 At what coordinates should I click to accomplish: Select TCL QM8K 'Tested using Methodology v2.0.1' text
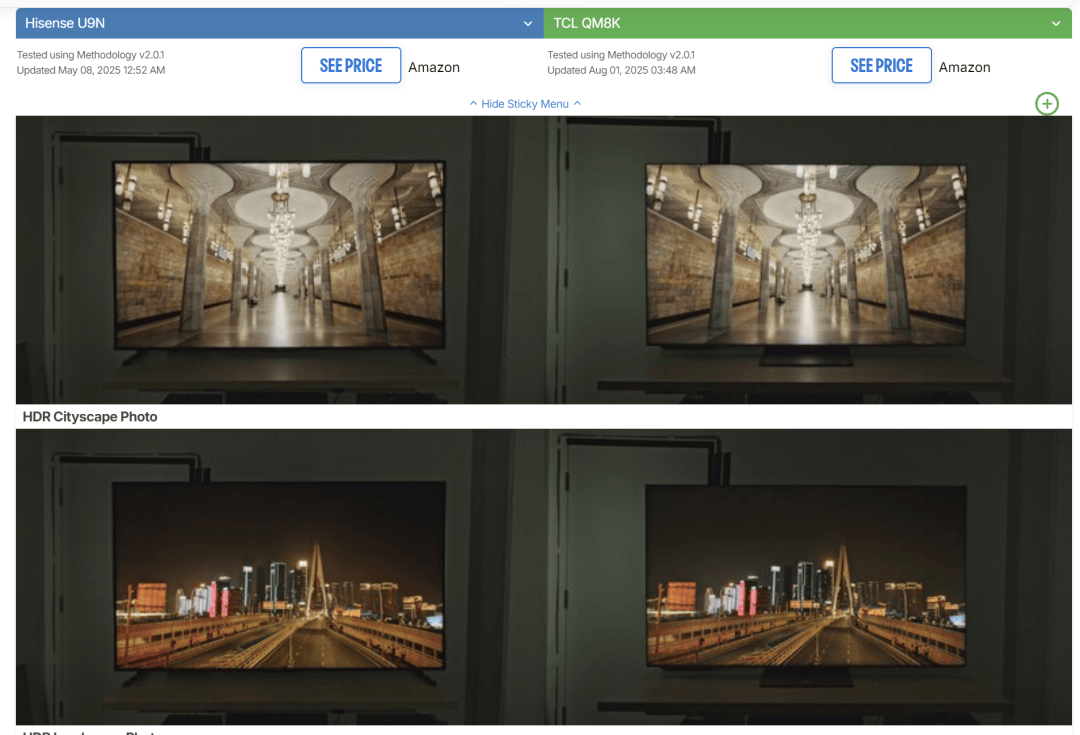tap(621, 55)
